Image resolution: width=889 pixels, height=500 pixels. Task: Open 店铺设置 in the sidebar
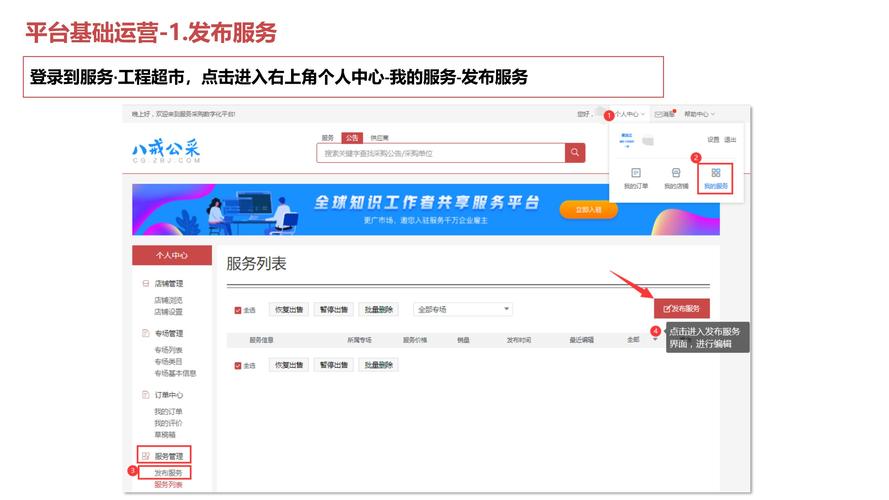tap(168, 312)
